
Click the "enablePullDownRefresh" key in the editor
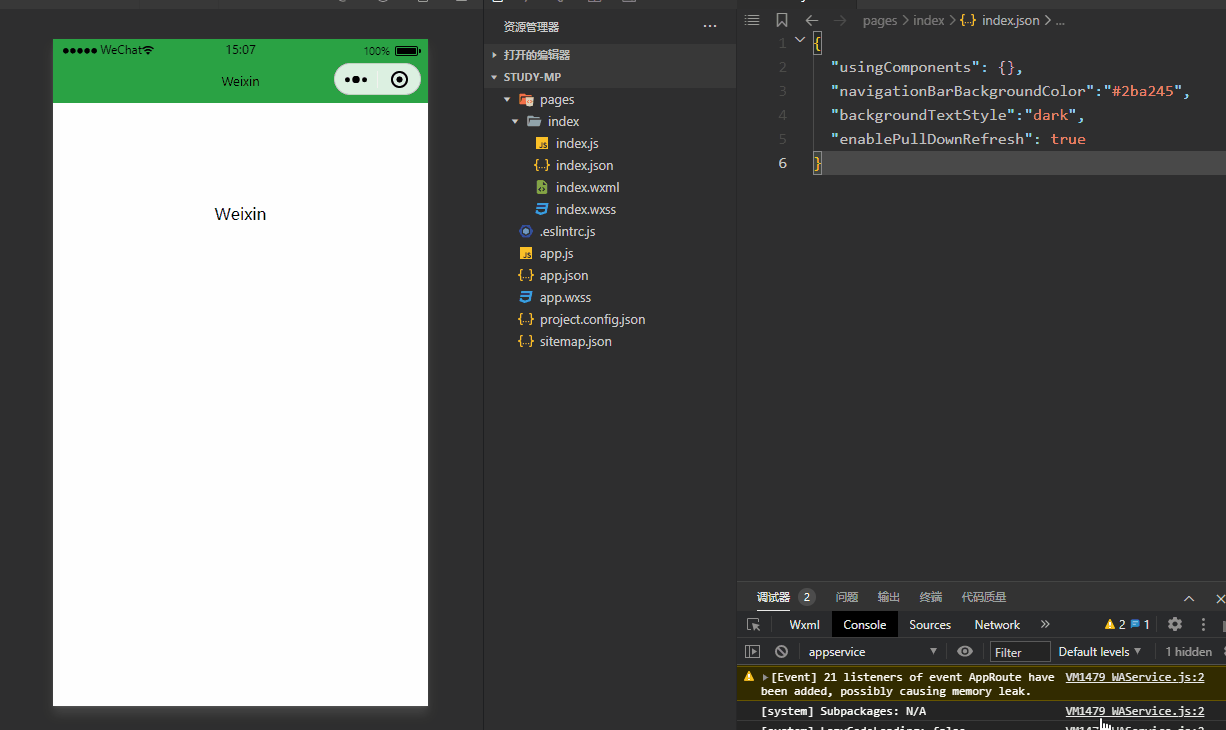928,139
